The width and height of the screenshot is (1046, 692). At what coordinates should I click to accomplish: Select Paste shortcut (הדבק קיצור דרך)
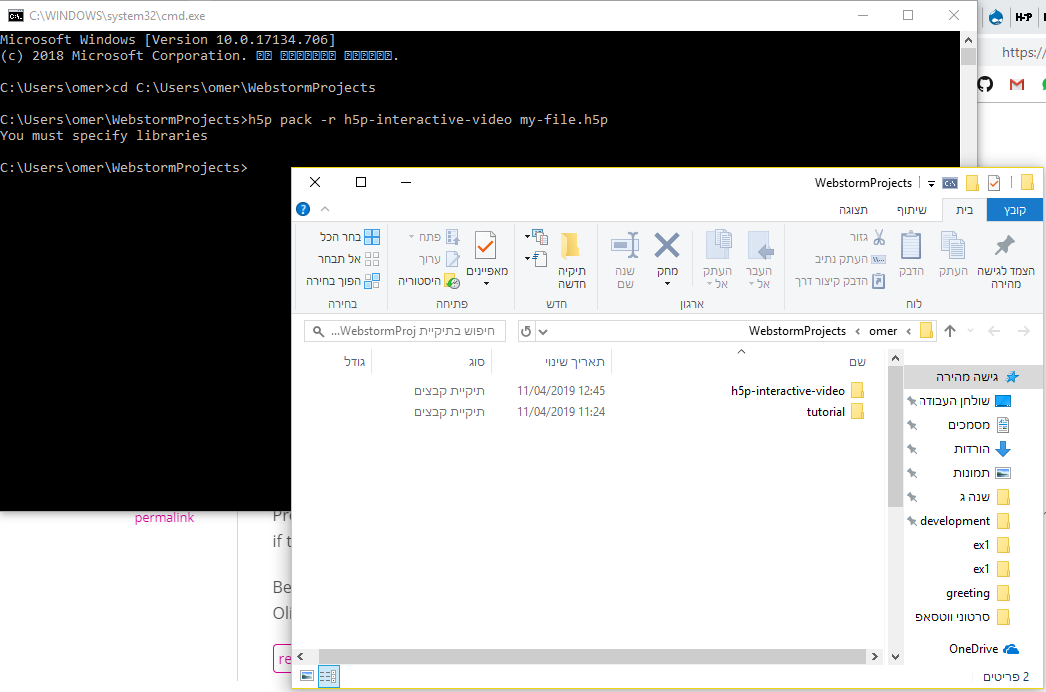coord(840,281)
